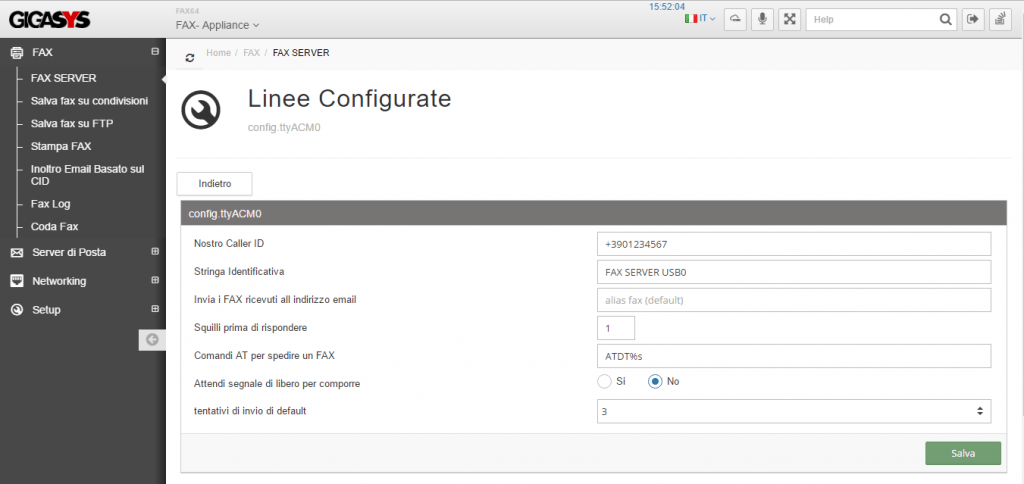Expand the Networking sidebar section

(59, 281)
